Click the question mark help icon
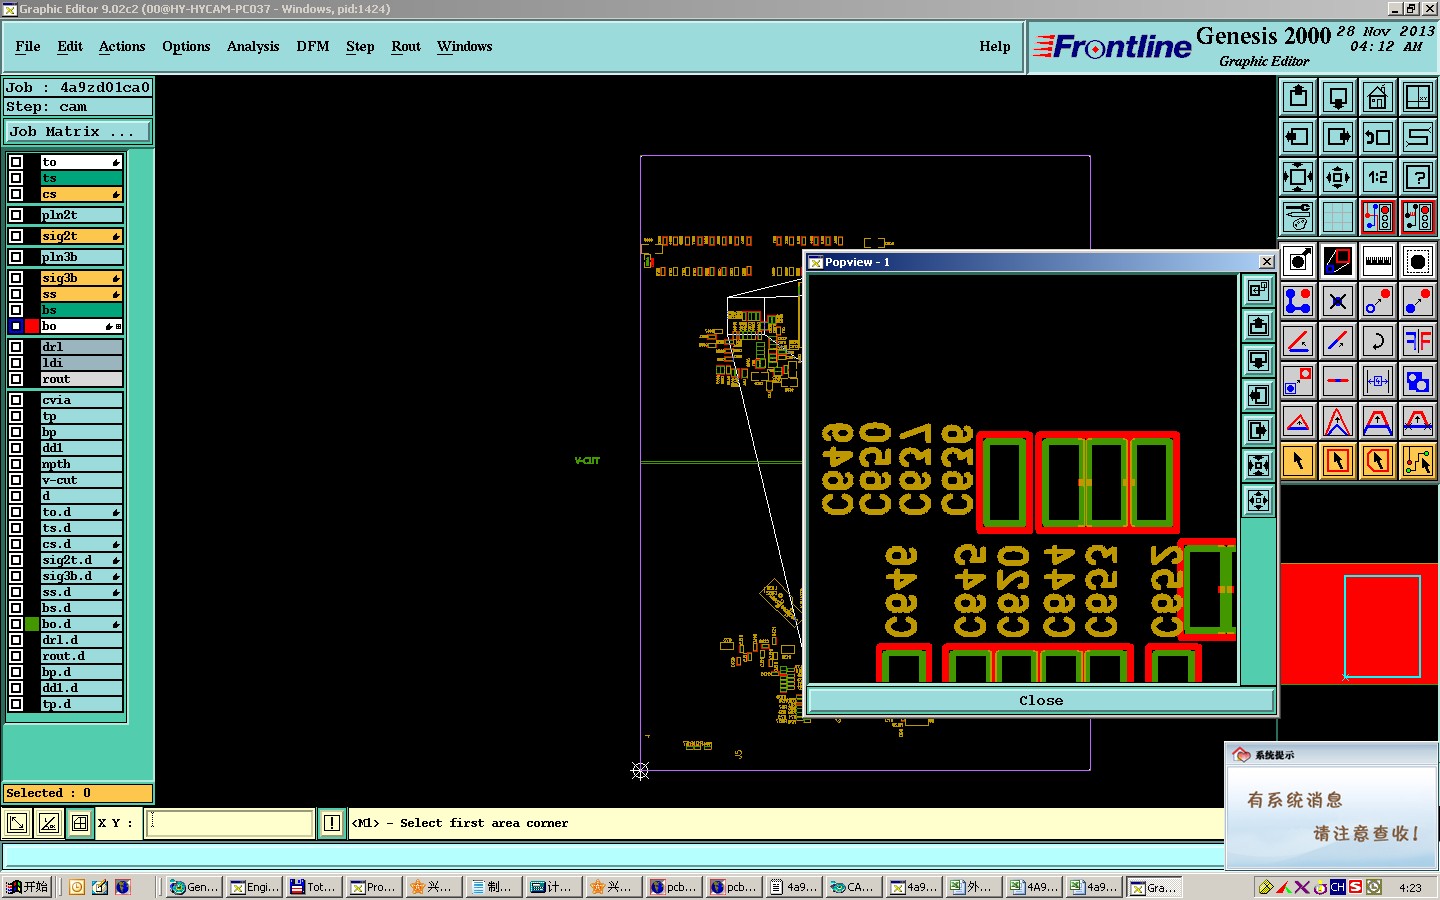This screenshot has height=900, width=1440. pyautogui.click(x=1418, y=177)
